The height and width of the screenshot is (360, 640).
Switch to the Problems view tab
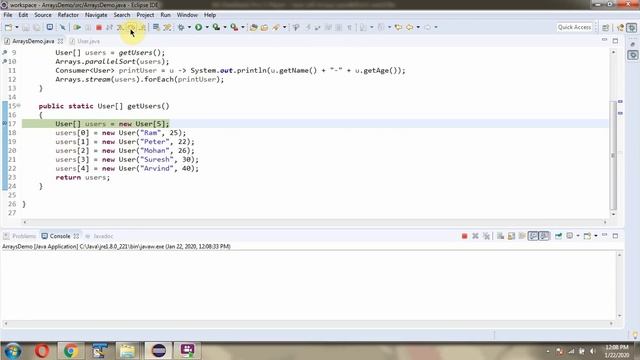click(x=20, y=236)
